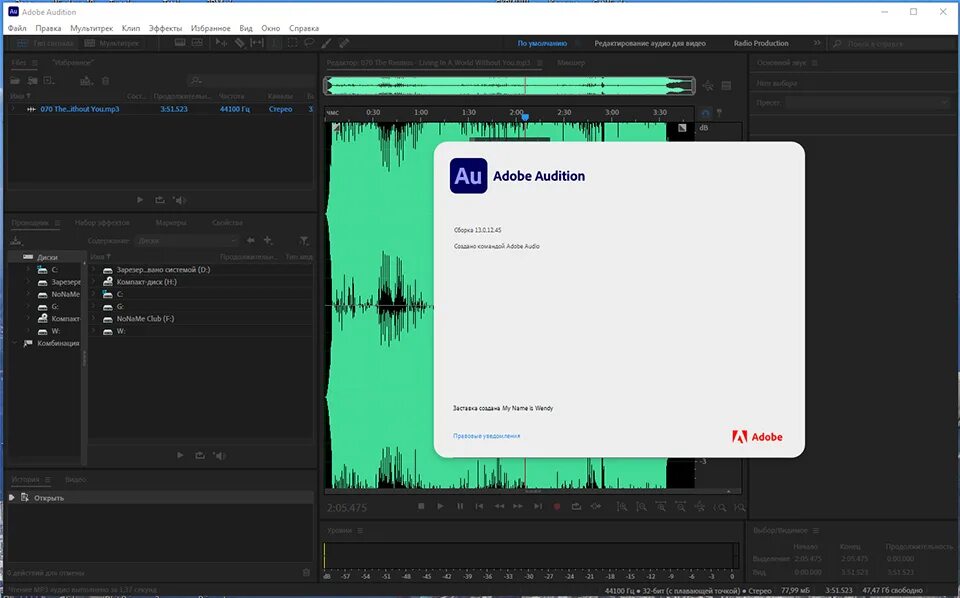Move playhead to previous marker
The width and height of the screenshot is (960, 598).
[479, 506]
